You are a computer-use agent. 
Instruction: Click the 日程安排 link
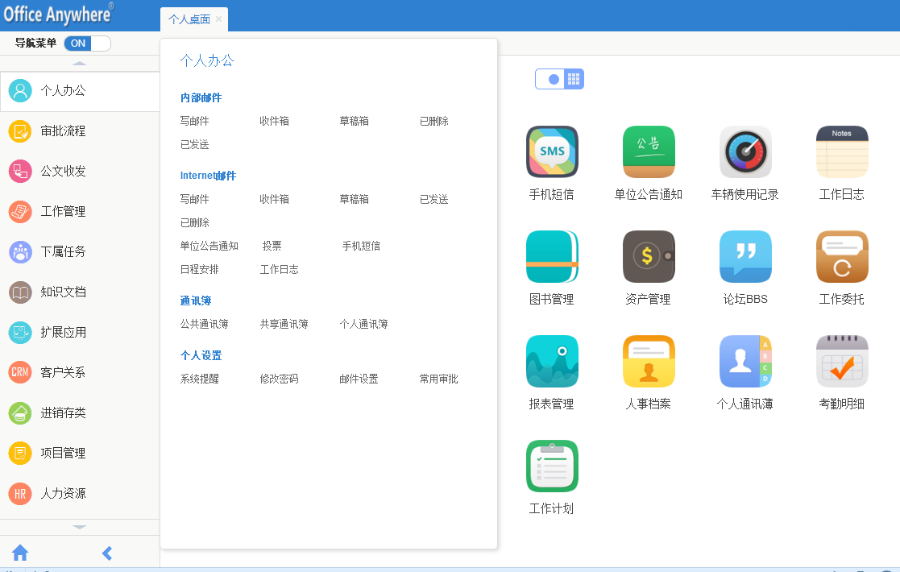pyautogui.click(x=199, y=270)
